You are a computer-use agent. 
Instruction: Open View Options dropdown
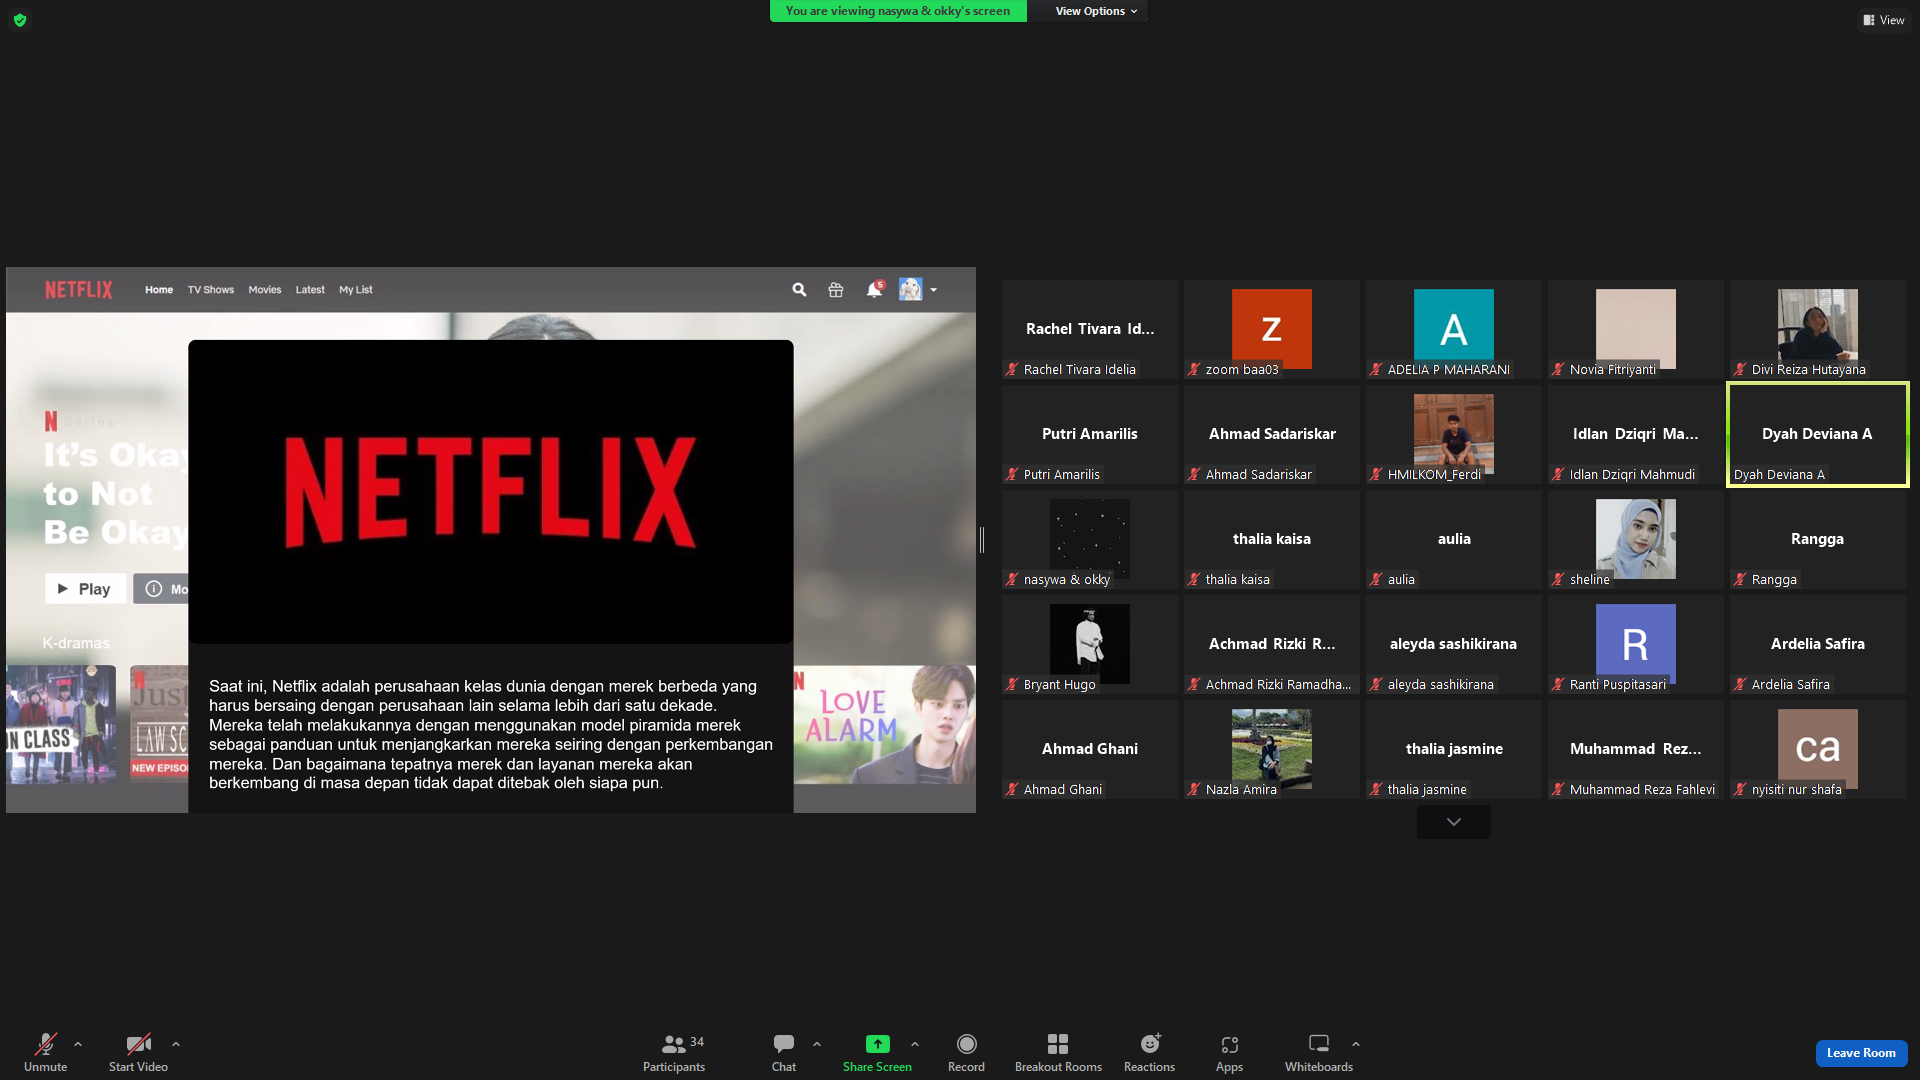pyautogui.click(x=1096, y=11)
